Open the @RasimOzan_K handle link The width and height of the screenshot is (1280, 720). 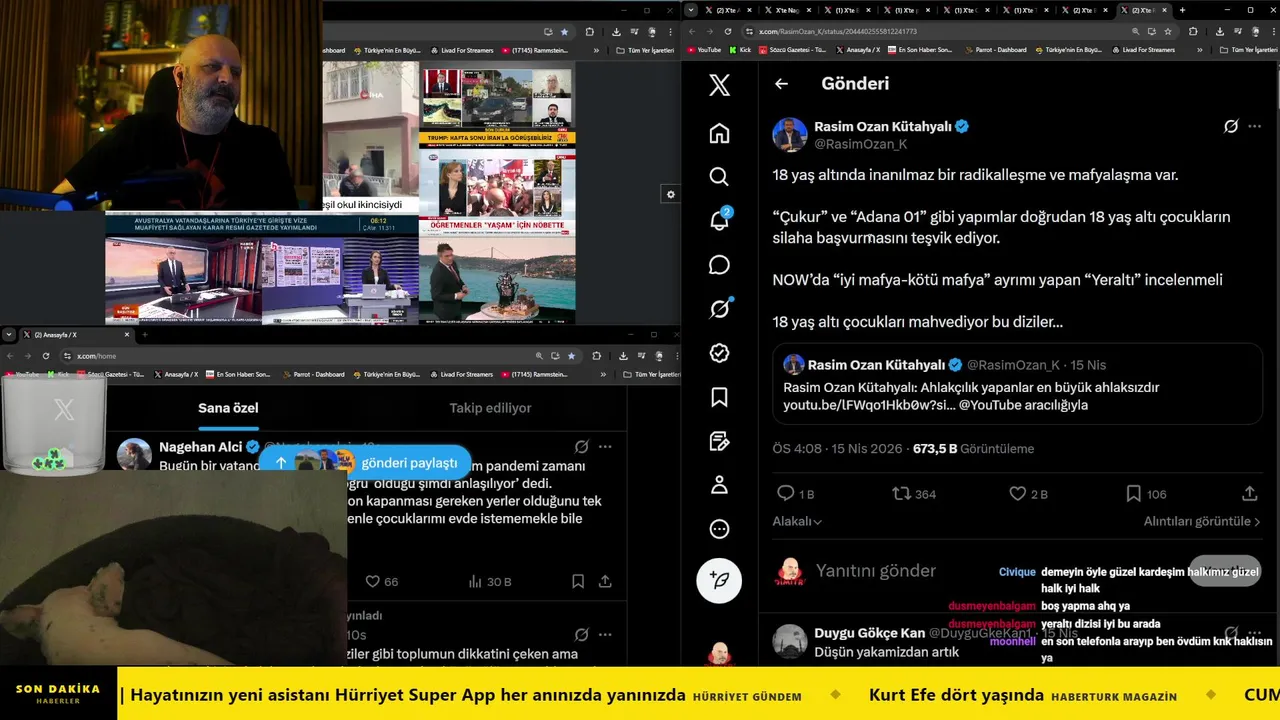860,144
